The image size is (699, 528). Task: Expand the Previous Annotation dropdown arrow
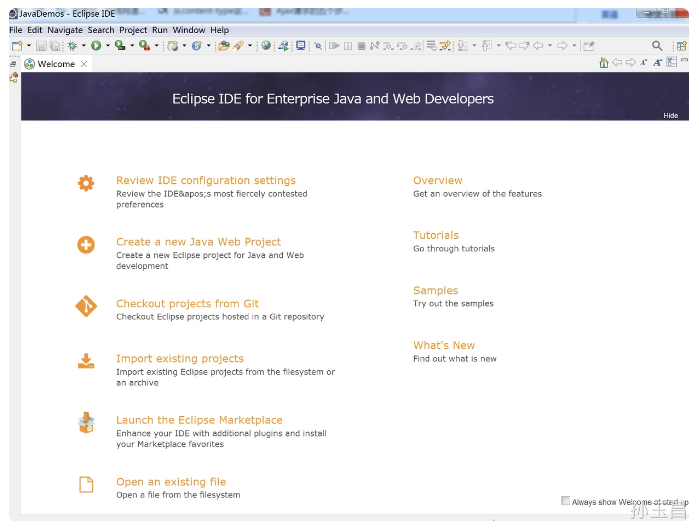click(499, 45)
